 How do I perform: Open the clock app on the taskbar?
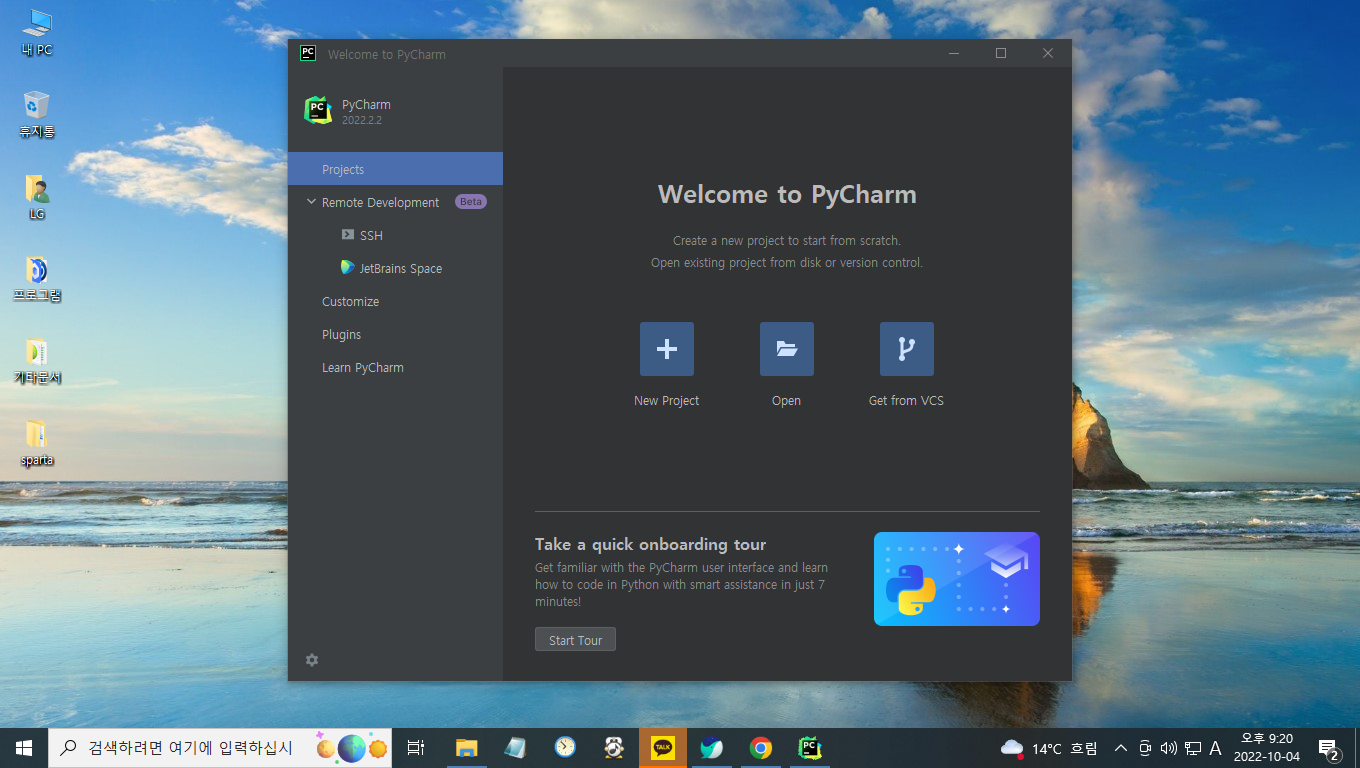565,748
